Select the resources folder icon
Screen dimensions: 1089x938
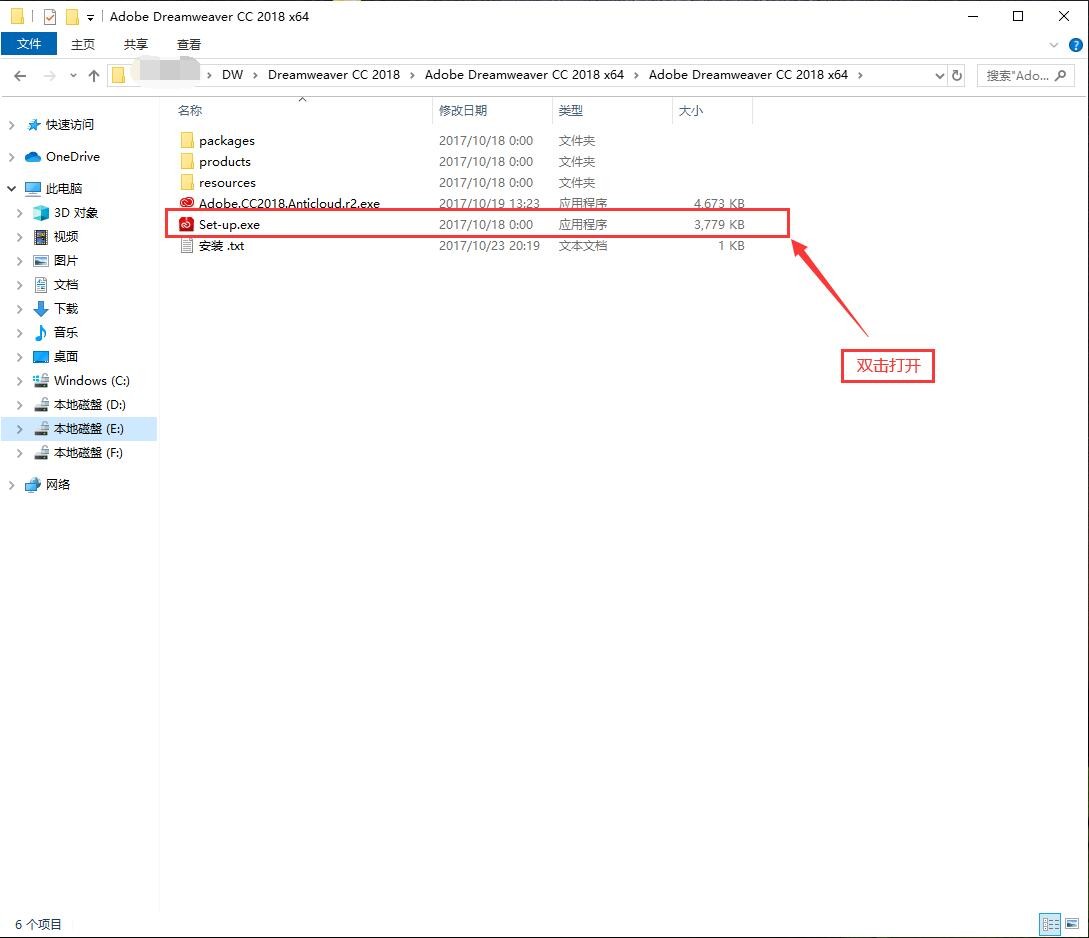coord(186,182)
